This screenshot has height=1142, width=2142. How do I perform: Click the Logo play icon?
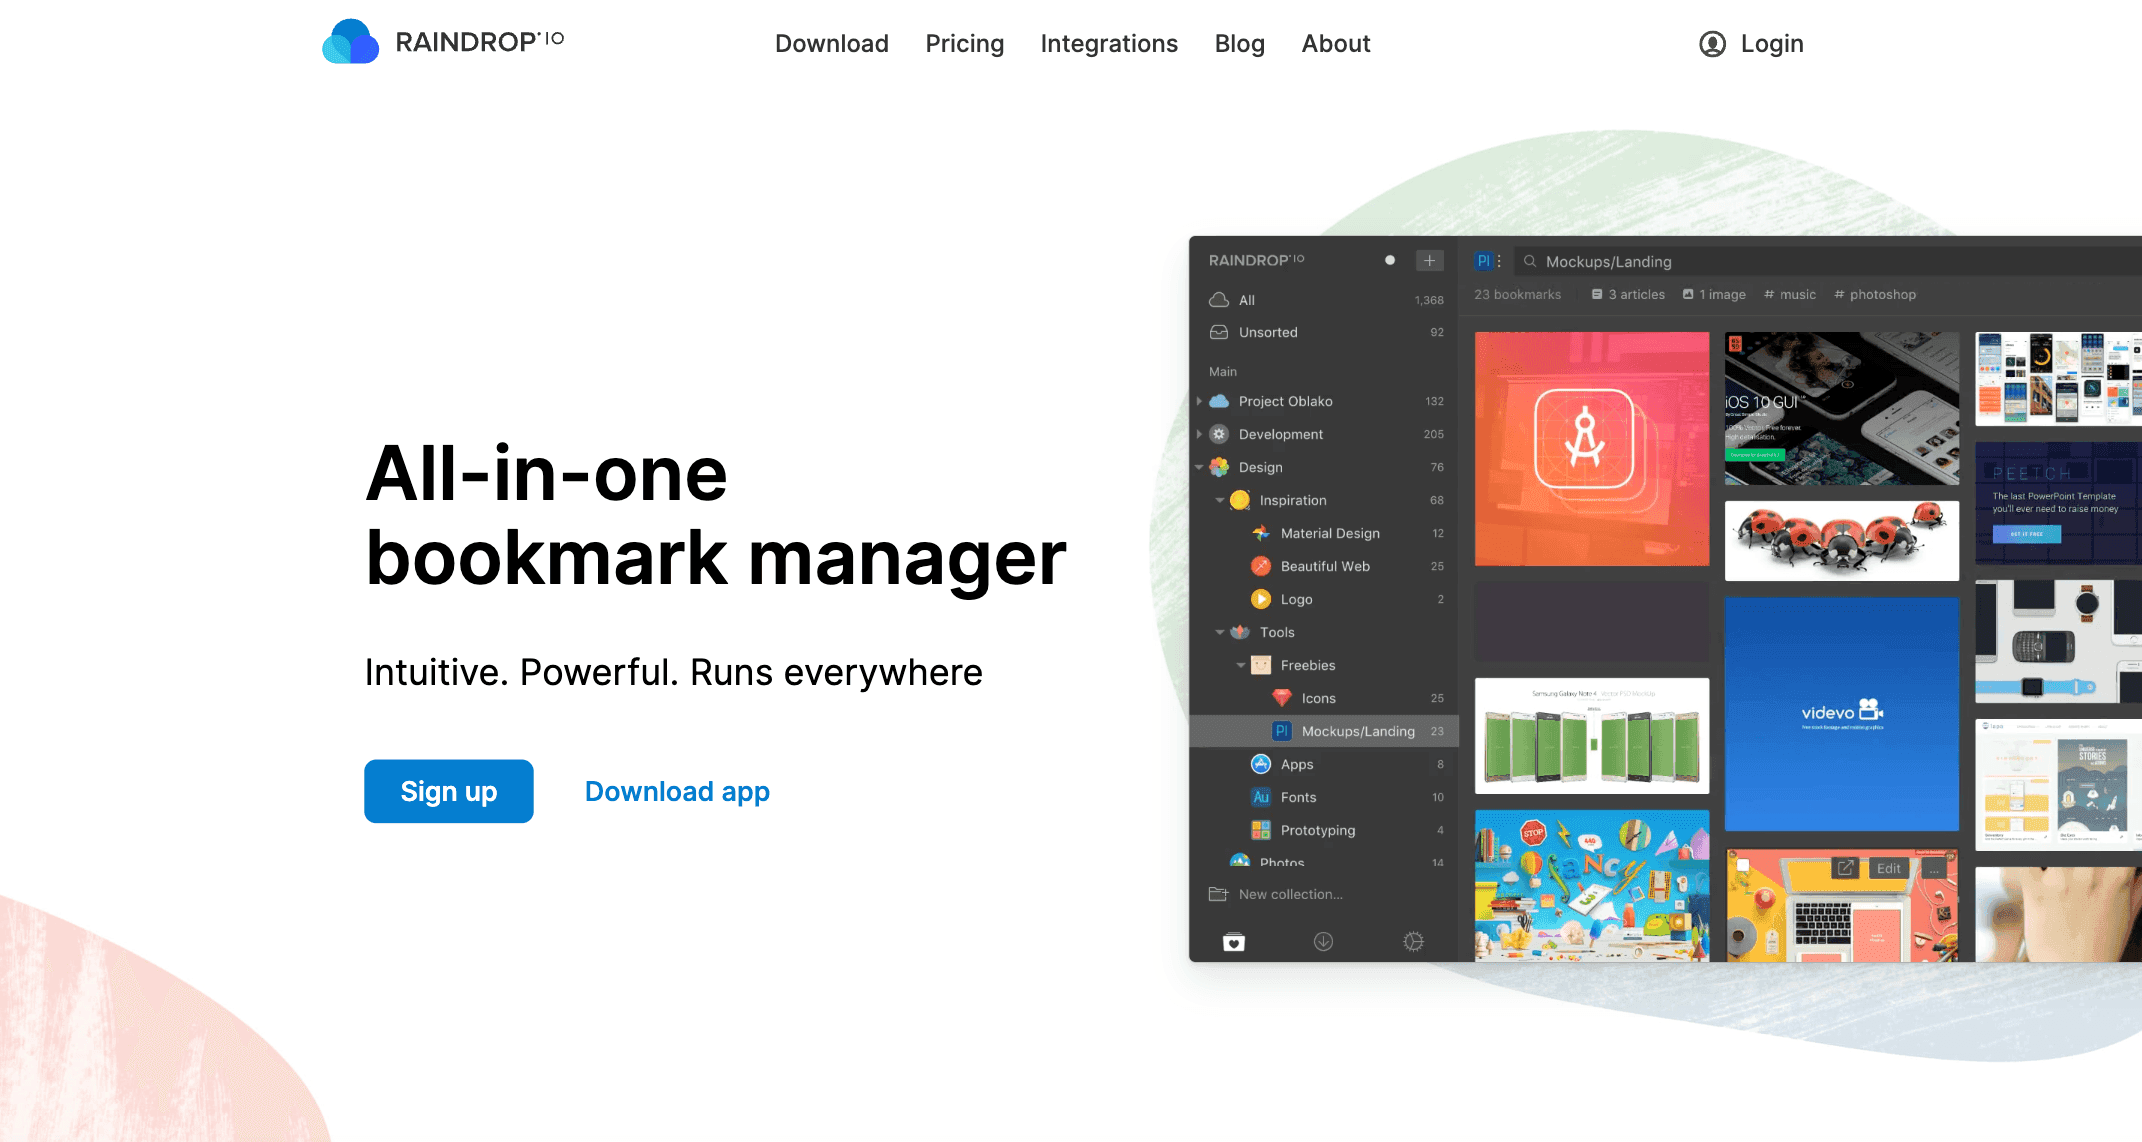(1261, 599)
